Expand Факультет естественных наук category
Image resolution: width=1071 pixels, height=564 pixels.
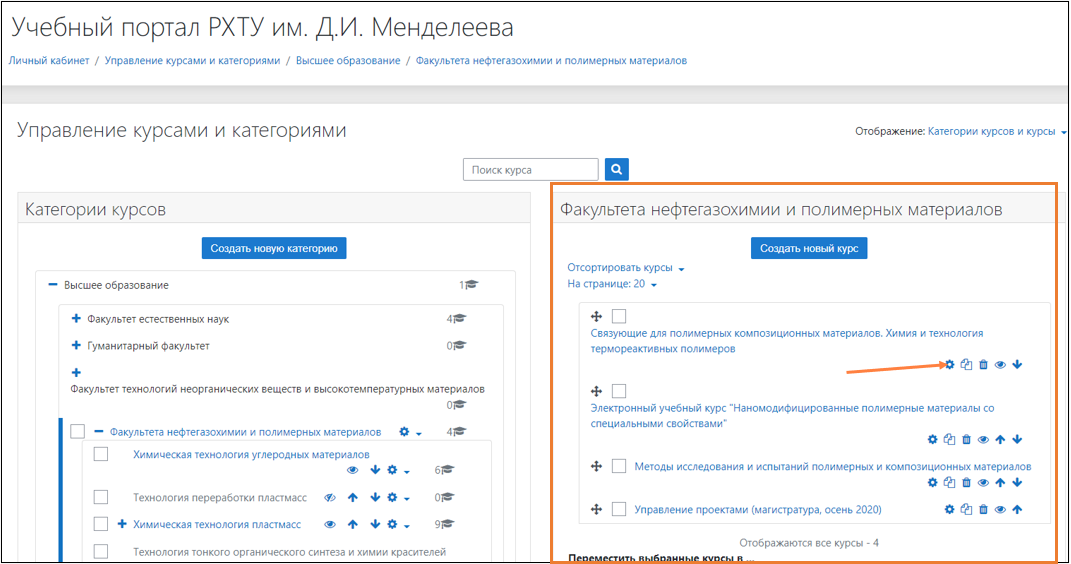pyautogui.click(x=76, y=319)
